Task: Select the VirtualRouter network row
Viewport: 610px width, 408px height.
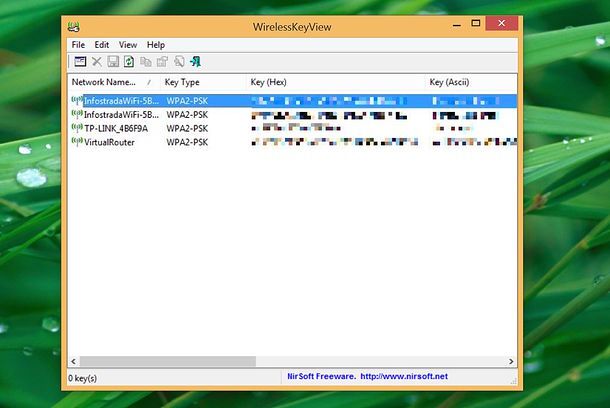Action: click(x=293, y=142)
